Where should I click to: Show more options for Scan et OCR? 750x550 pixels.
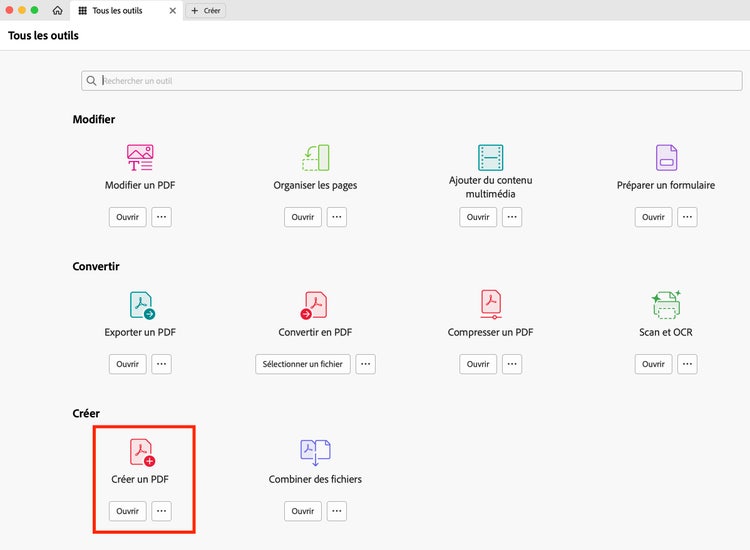tap(687, 364)
